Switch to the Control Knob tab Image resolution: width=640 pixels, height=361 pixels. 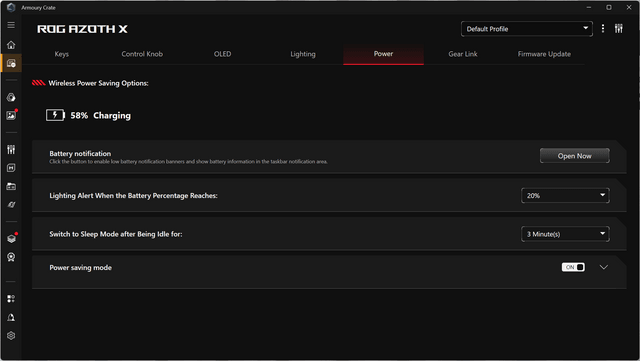[x=142, y=54]
